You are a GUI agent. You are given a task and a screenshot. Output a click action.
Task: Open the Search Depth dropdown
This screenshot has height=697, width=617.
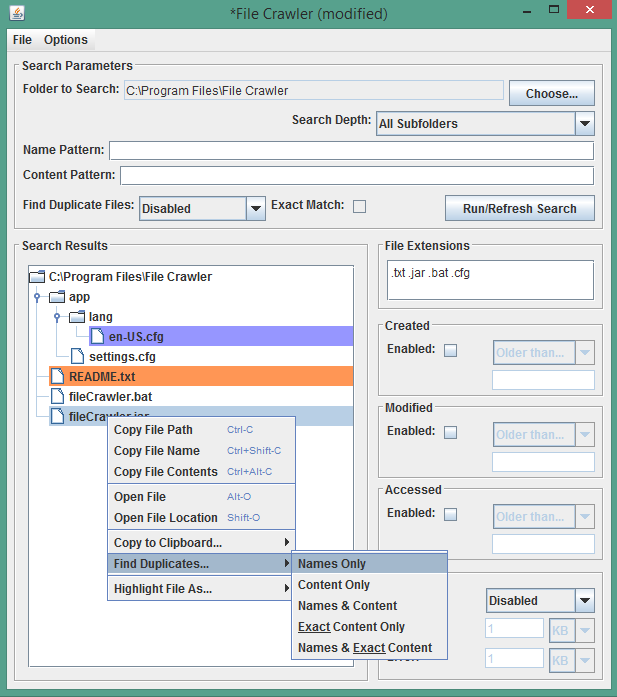click(x=584, y=124)
